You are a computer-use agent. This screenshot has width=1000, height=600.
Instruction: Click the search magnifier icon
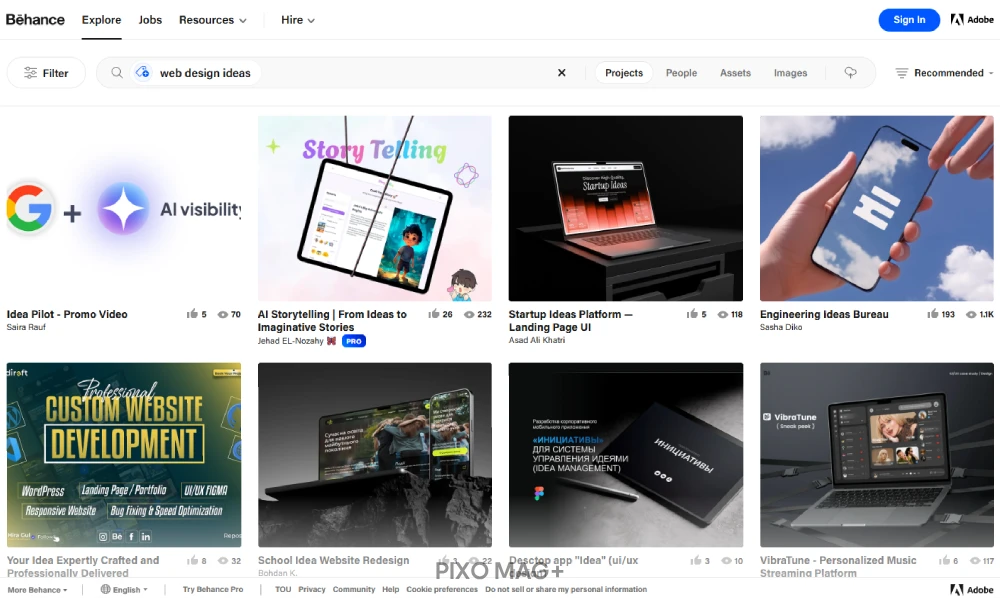pyautogui.click(x=117, y=73)
